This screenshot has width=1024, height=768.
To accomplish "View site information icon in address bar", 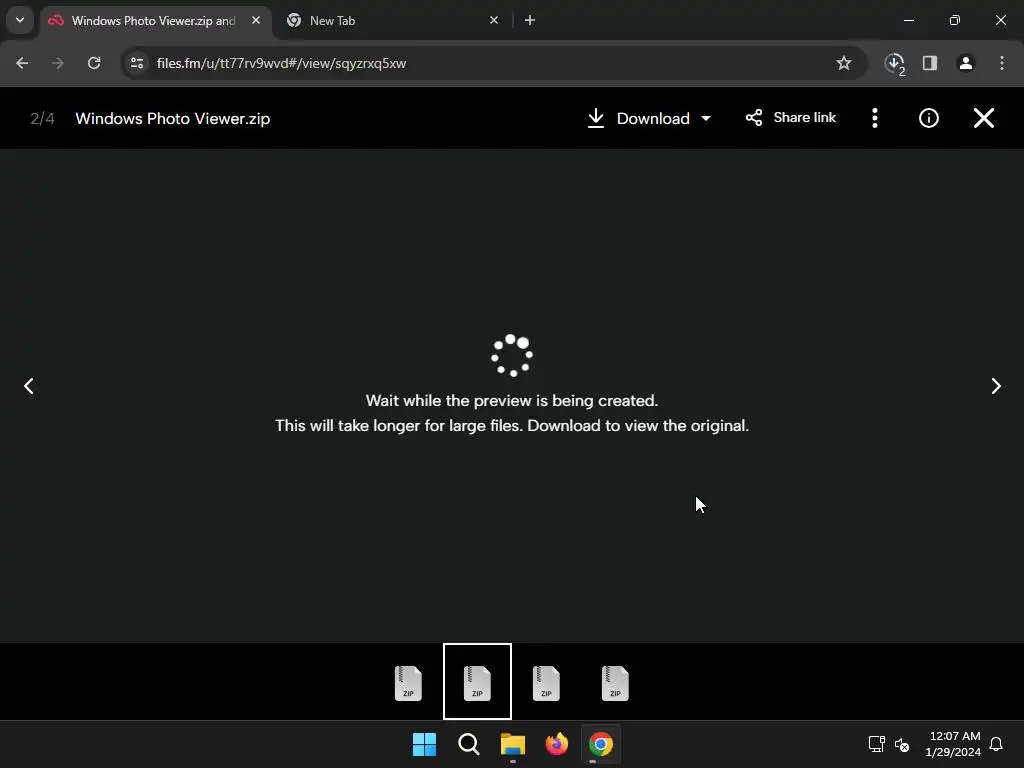I will click(x=137, y=63).
